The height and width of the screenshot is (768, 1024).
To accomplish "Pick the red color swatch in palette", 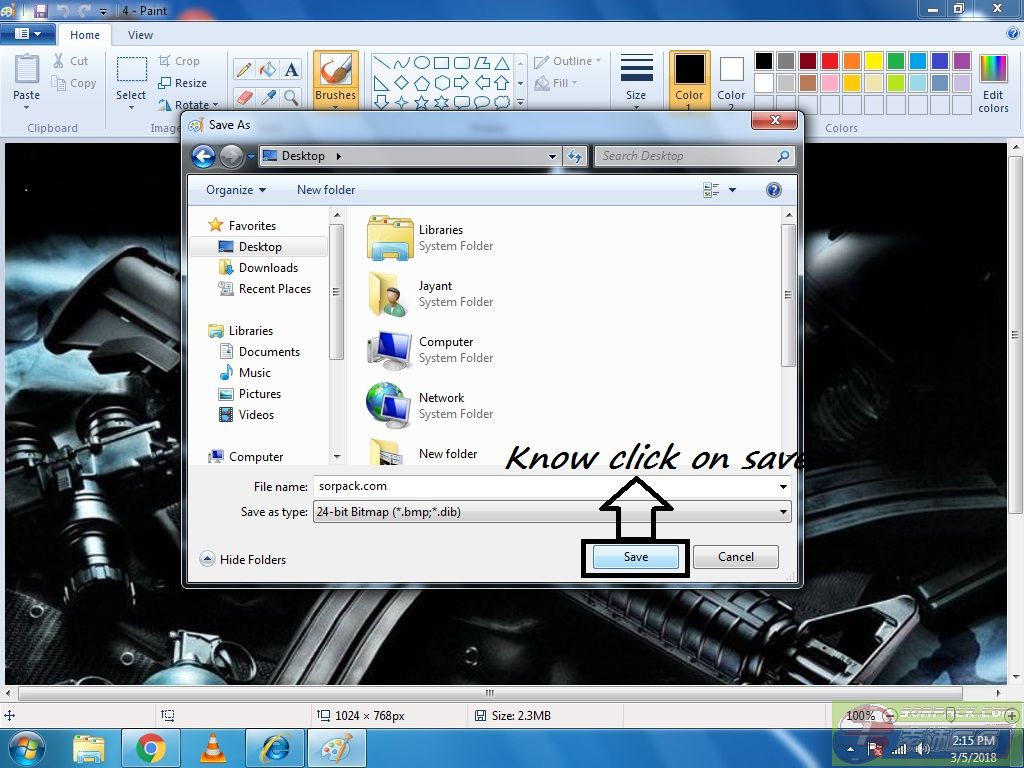I will (830, 61).
